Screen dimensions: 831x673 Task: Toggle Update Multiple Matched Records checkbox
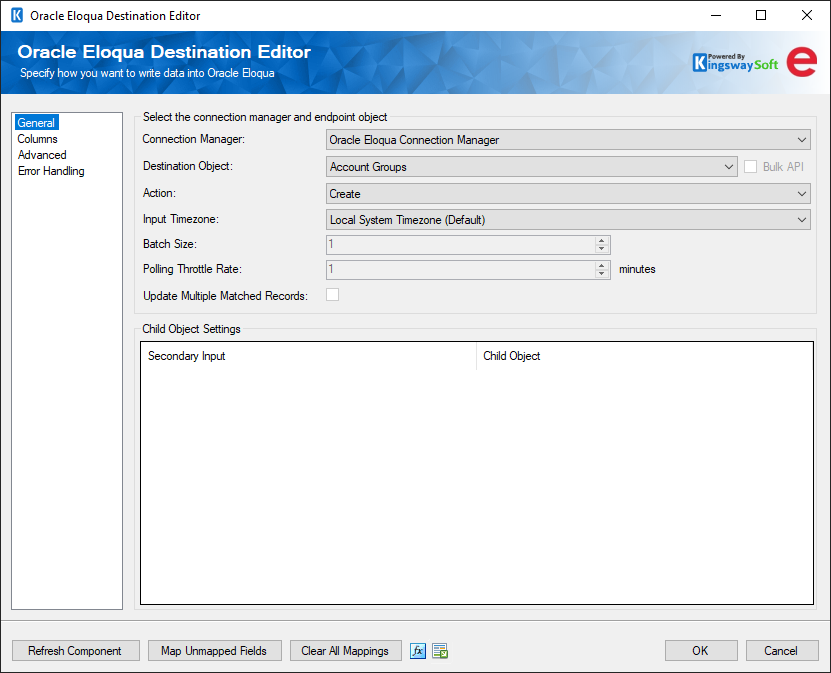click(332, 295)
